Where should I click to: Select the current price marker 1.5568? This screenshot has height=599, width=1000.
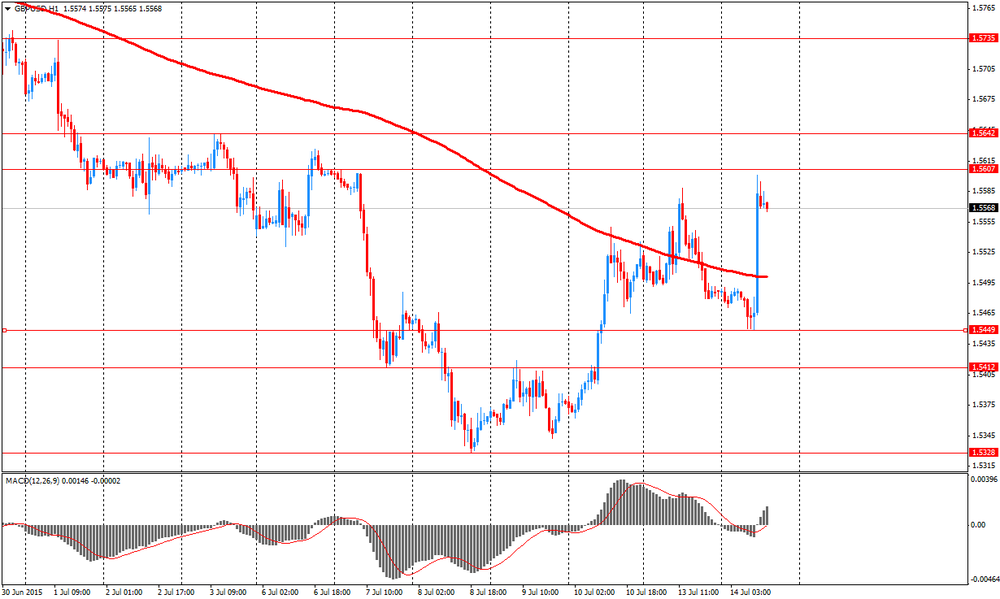(x=982, y=208)
